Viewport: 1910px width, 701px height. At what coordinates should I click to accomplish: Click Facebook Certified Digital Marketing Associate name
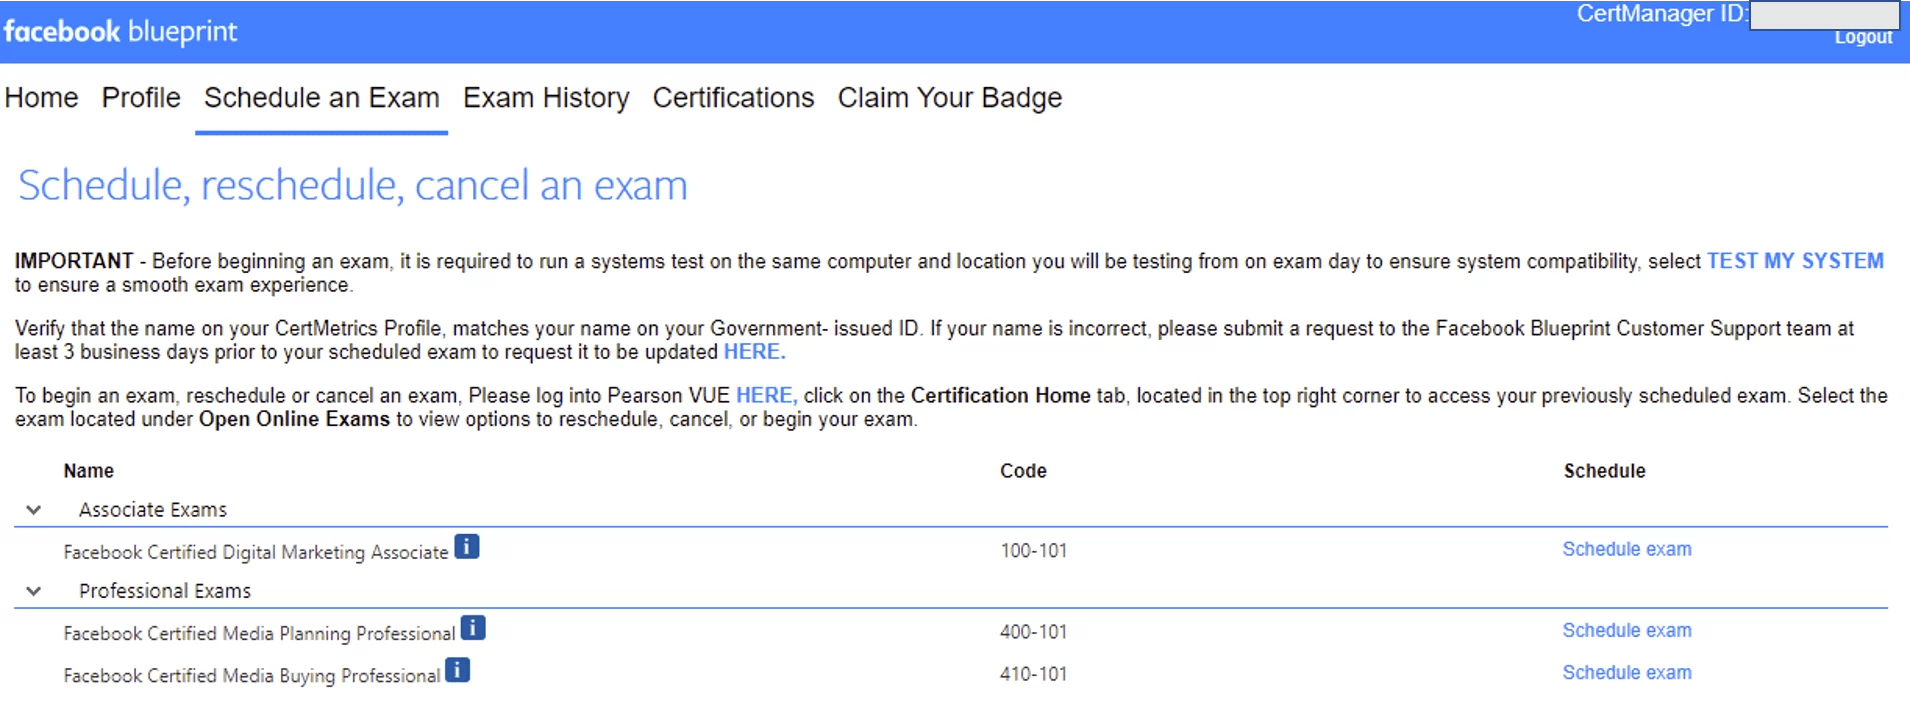coord(256,552)
